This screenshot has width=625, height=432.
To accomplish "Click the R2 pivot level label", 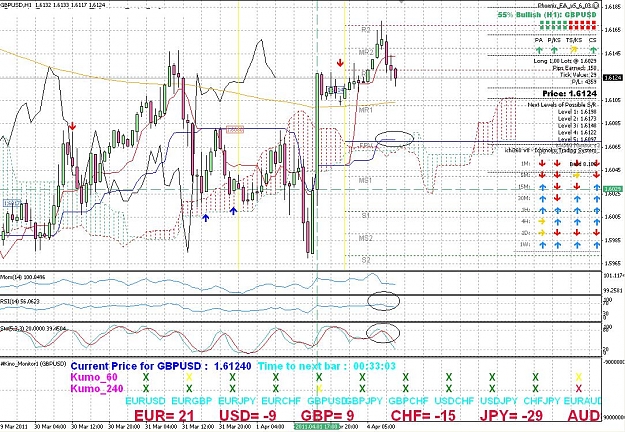I will (366, 30).
